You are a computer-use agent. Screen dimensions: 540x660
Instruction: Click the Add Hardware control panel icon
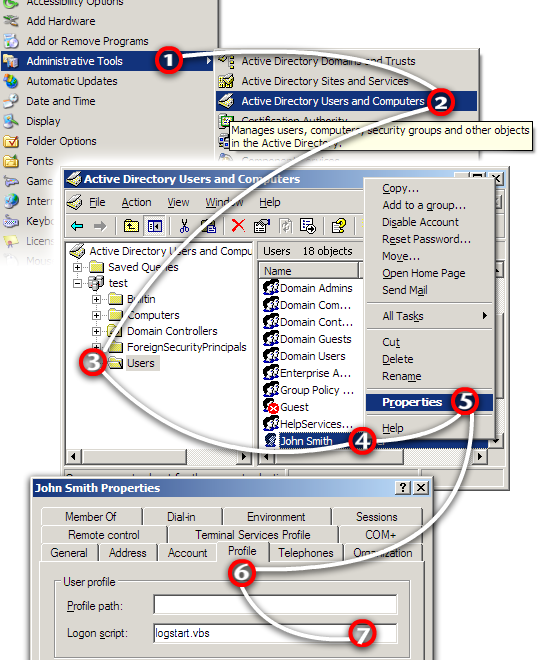11,21
